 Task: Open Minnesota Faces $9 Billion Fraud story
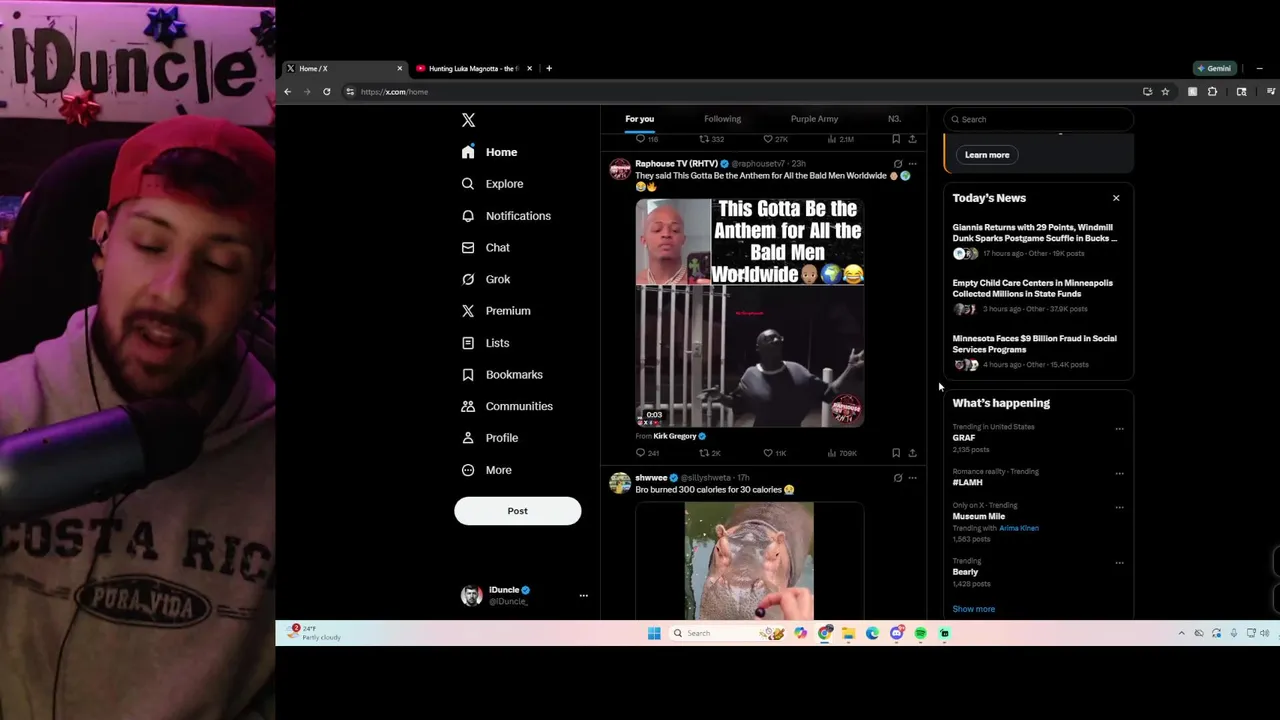[x=1034, y=344]
